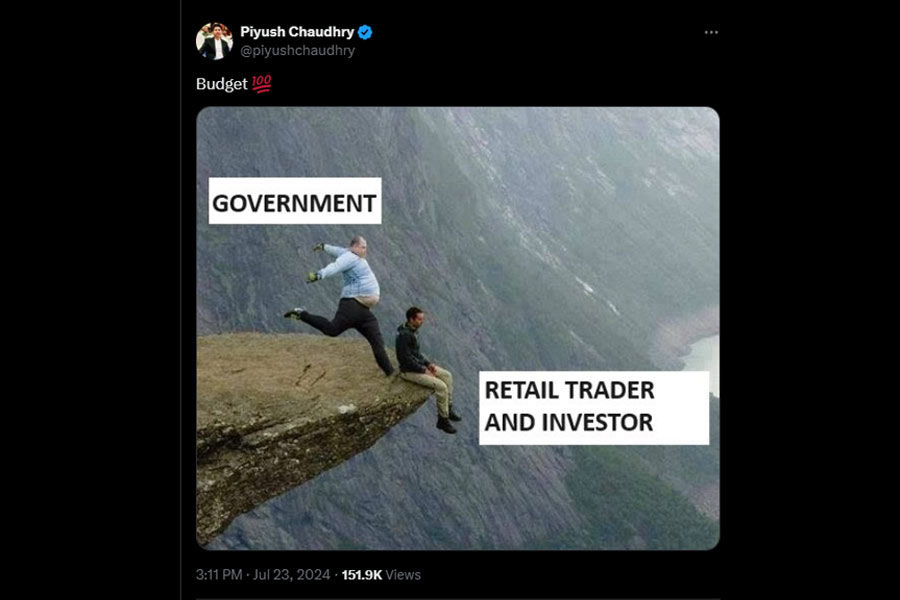Click the man sitting on the cliff edge
900x600 pixels.
click(x=426, y=367)
